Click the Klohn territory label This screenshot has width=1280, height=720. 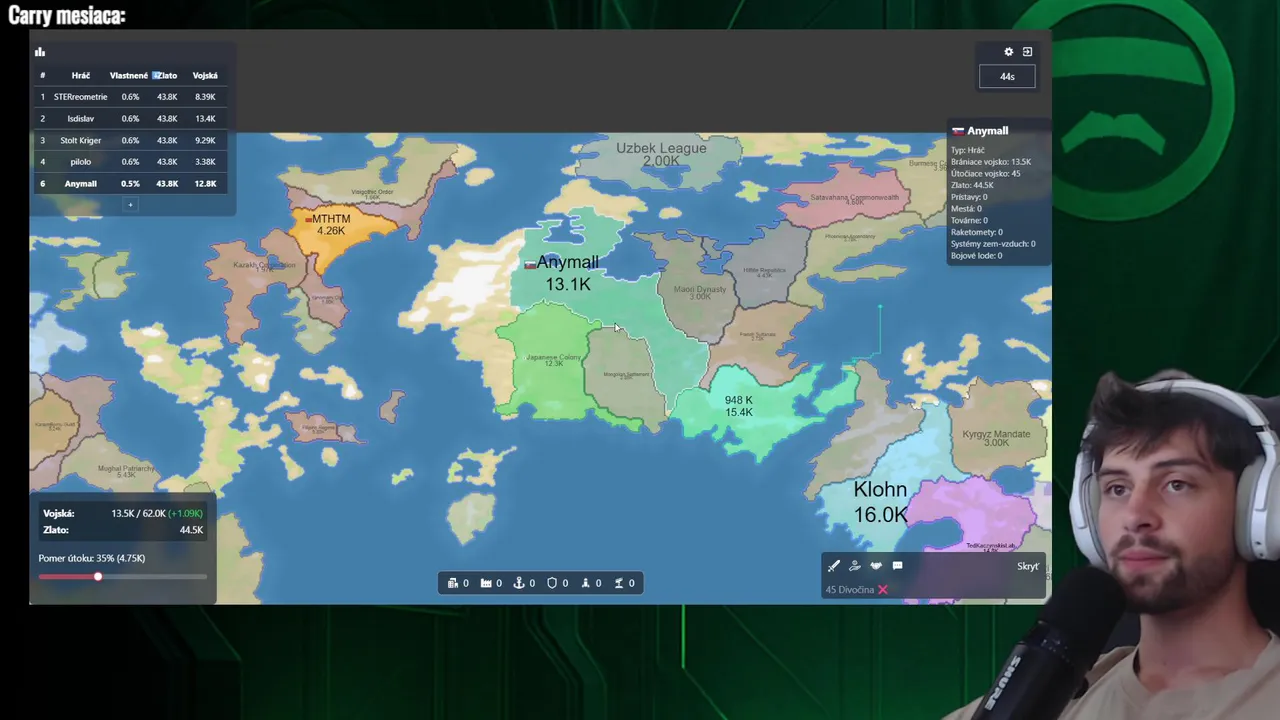pyautogui.click(x=880, y=502)
